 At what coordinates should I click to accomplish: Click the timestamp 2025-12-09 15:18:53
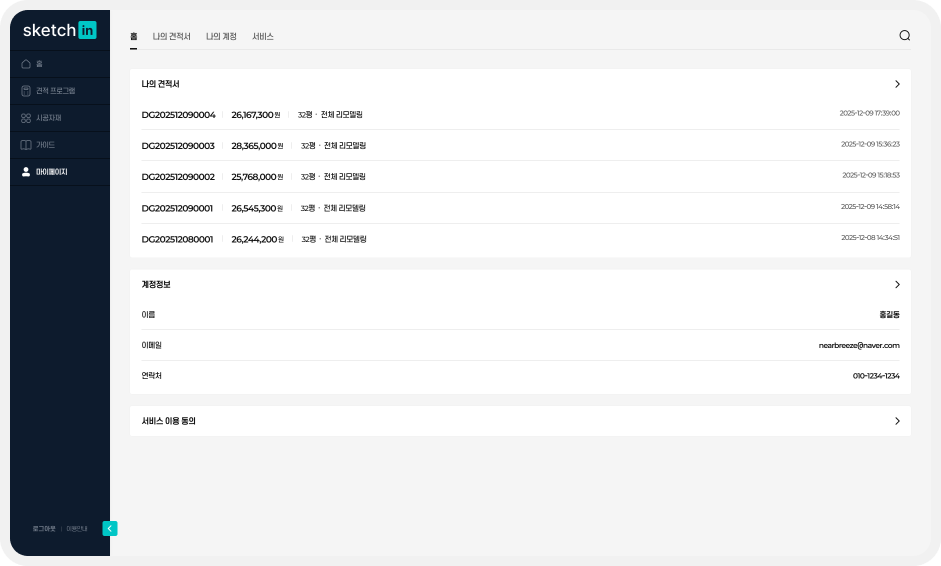point(871,176)
